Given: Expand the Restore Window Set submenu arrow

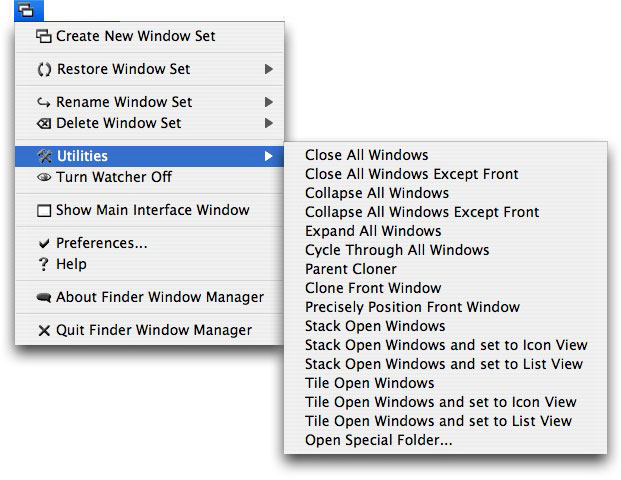Looking at the screenshot, I should 269,69.
